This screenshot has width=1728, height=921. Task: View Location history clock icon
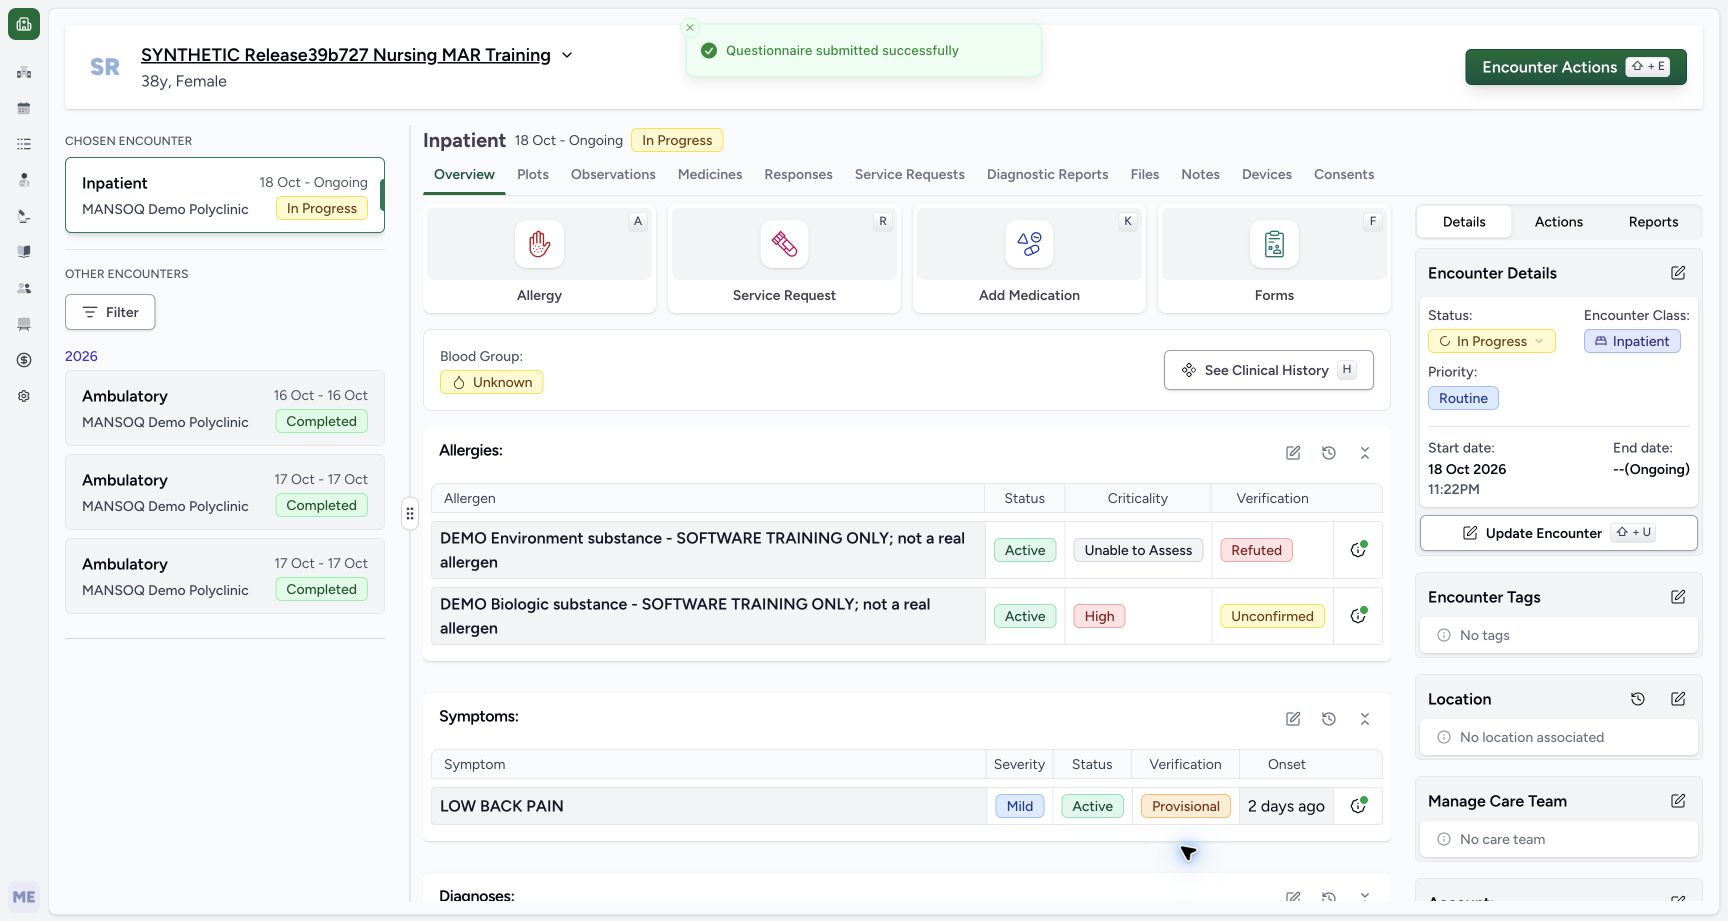point(1638,699)
